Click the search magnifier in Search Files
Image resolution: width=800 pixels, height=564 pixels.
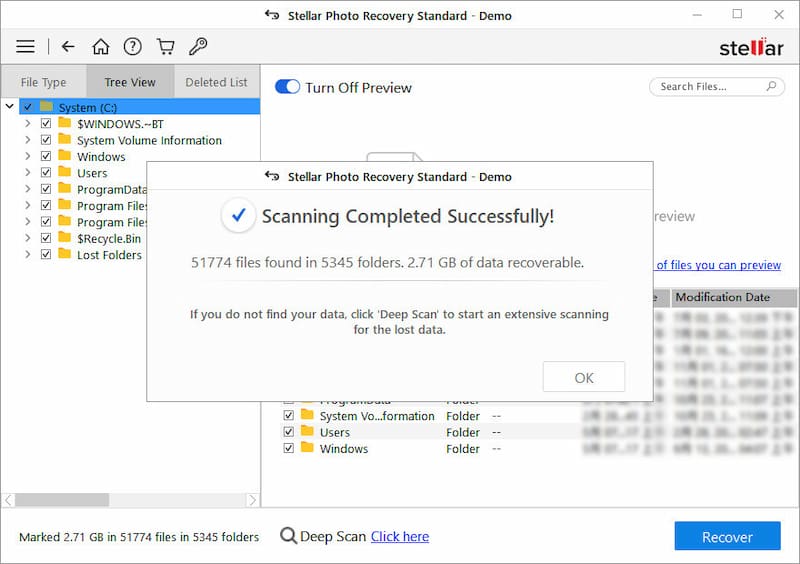pyautogui.click(x=771, y=87)
